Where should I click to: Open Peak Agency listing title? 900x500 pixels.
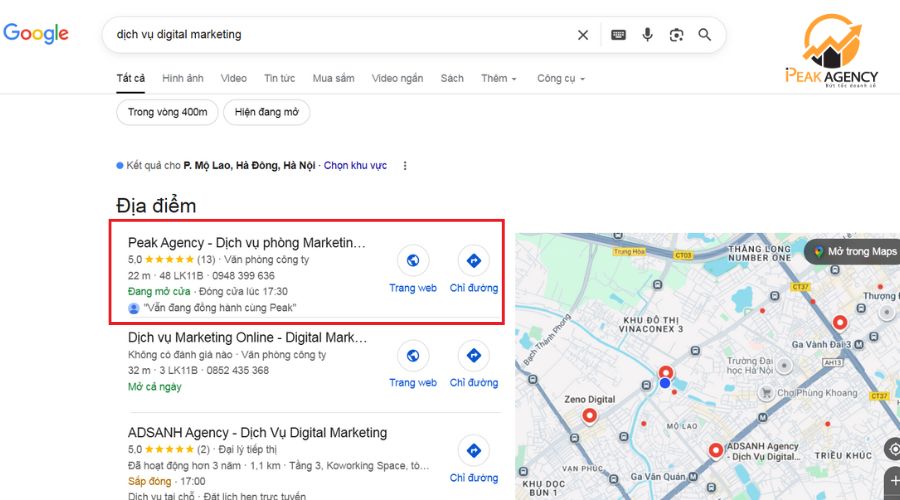coord(246,243)
